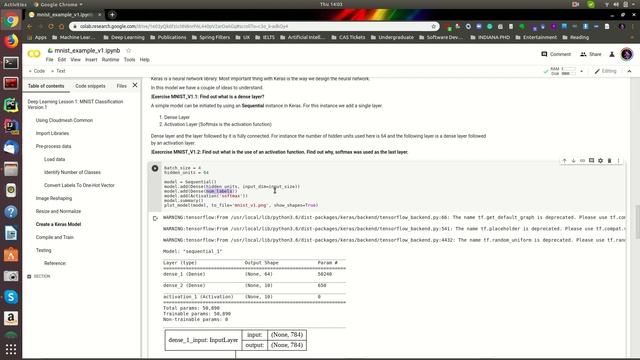This screenshot has width=640, height=360.
Task: Click the Share button
Action: click(591, 54)
